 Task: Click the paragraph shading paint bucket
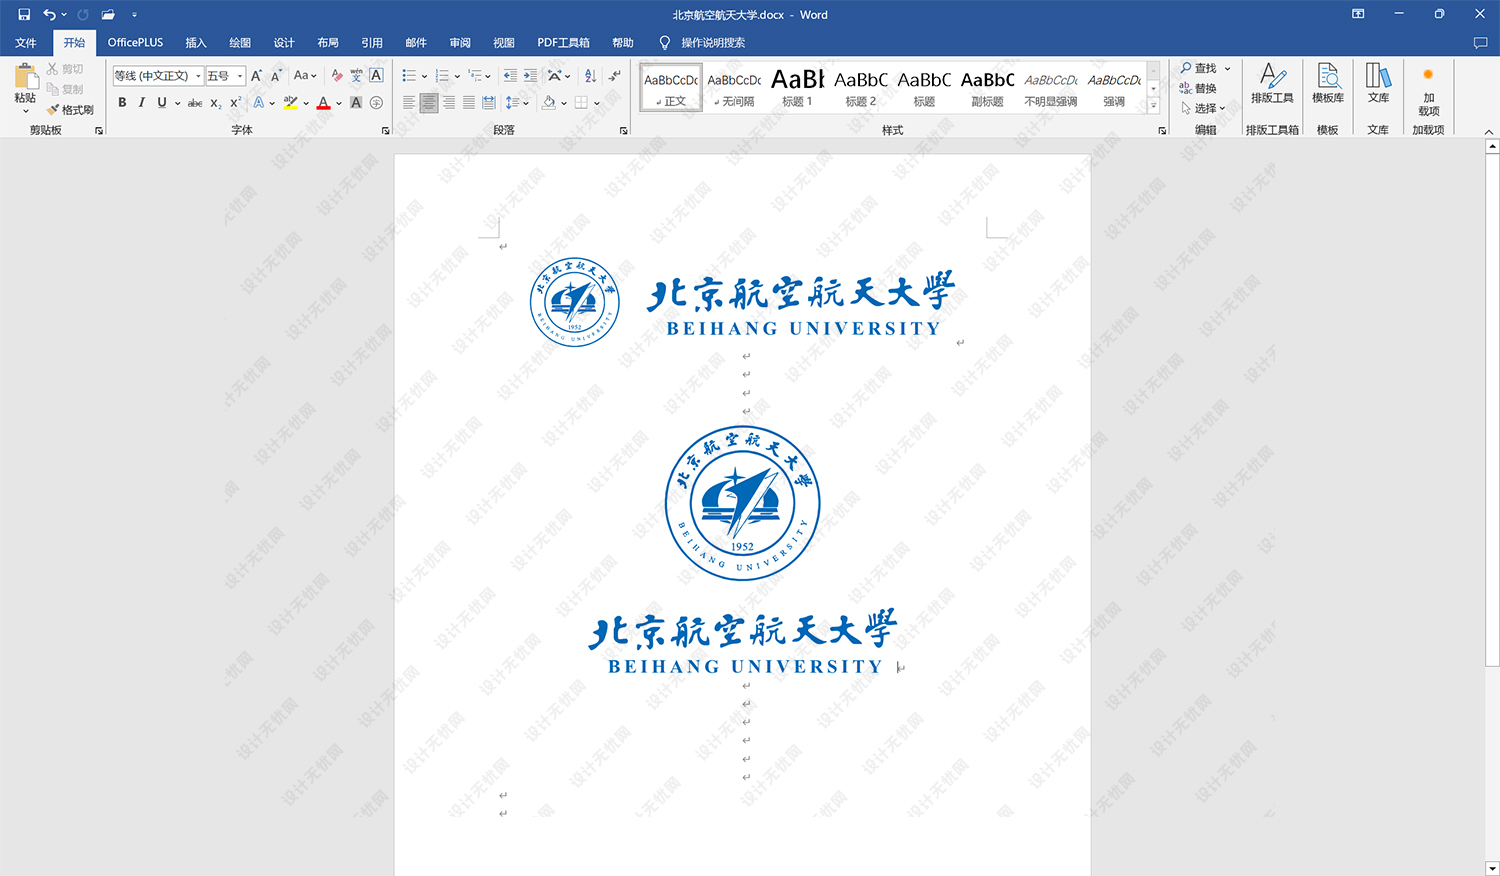point(549,103)
